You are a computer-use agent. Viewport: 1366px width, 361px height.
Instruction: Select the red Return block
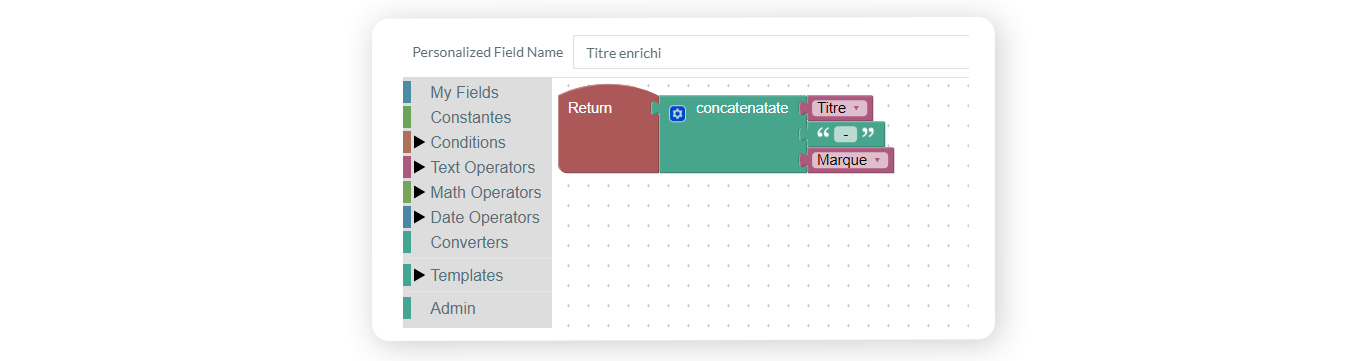coord(608,130)
